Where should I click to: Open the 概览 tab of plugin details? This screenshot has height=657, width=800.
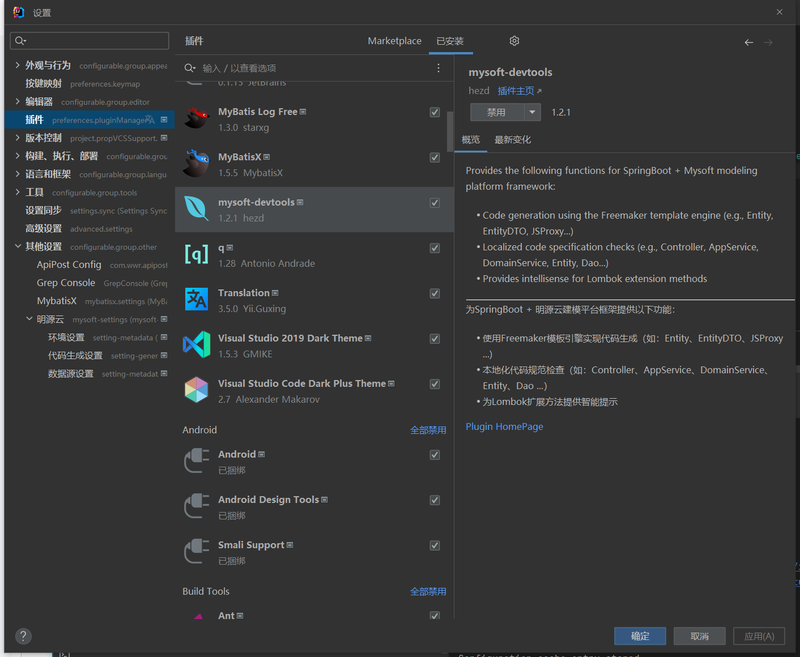[470, 140]
